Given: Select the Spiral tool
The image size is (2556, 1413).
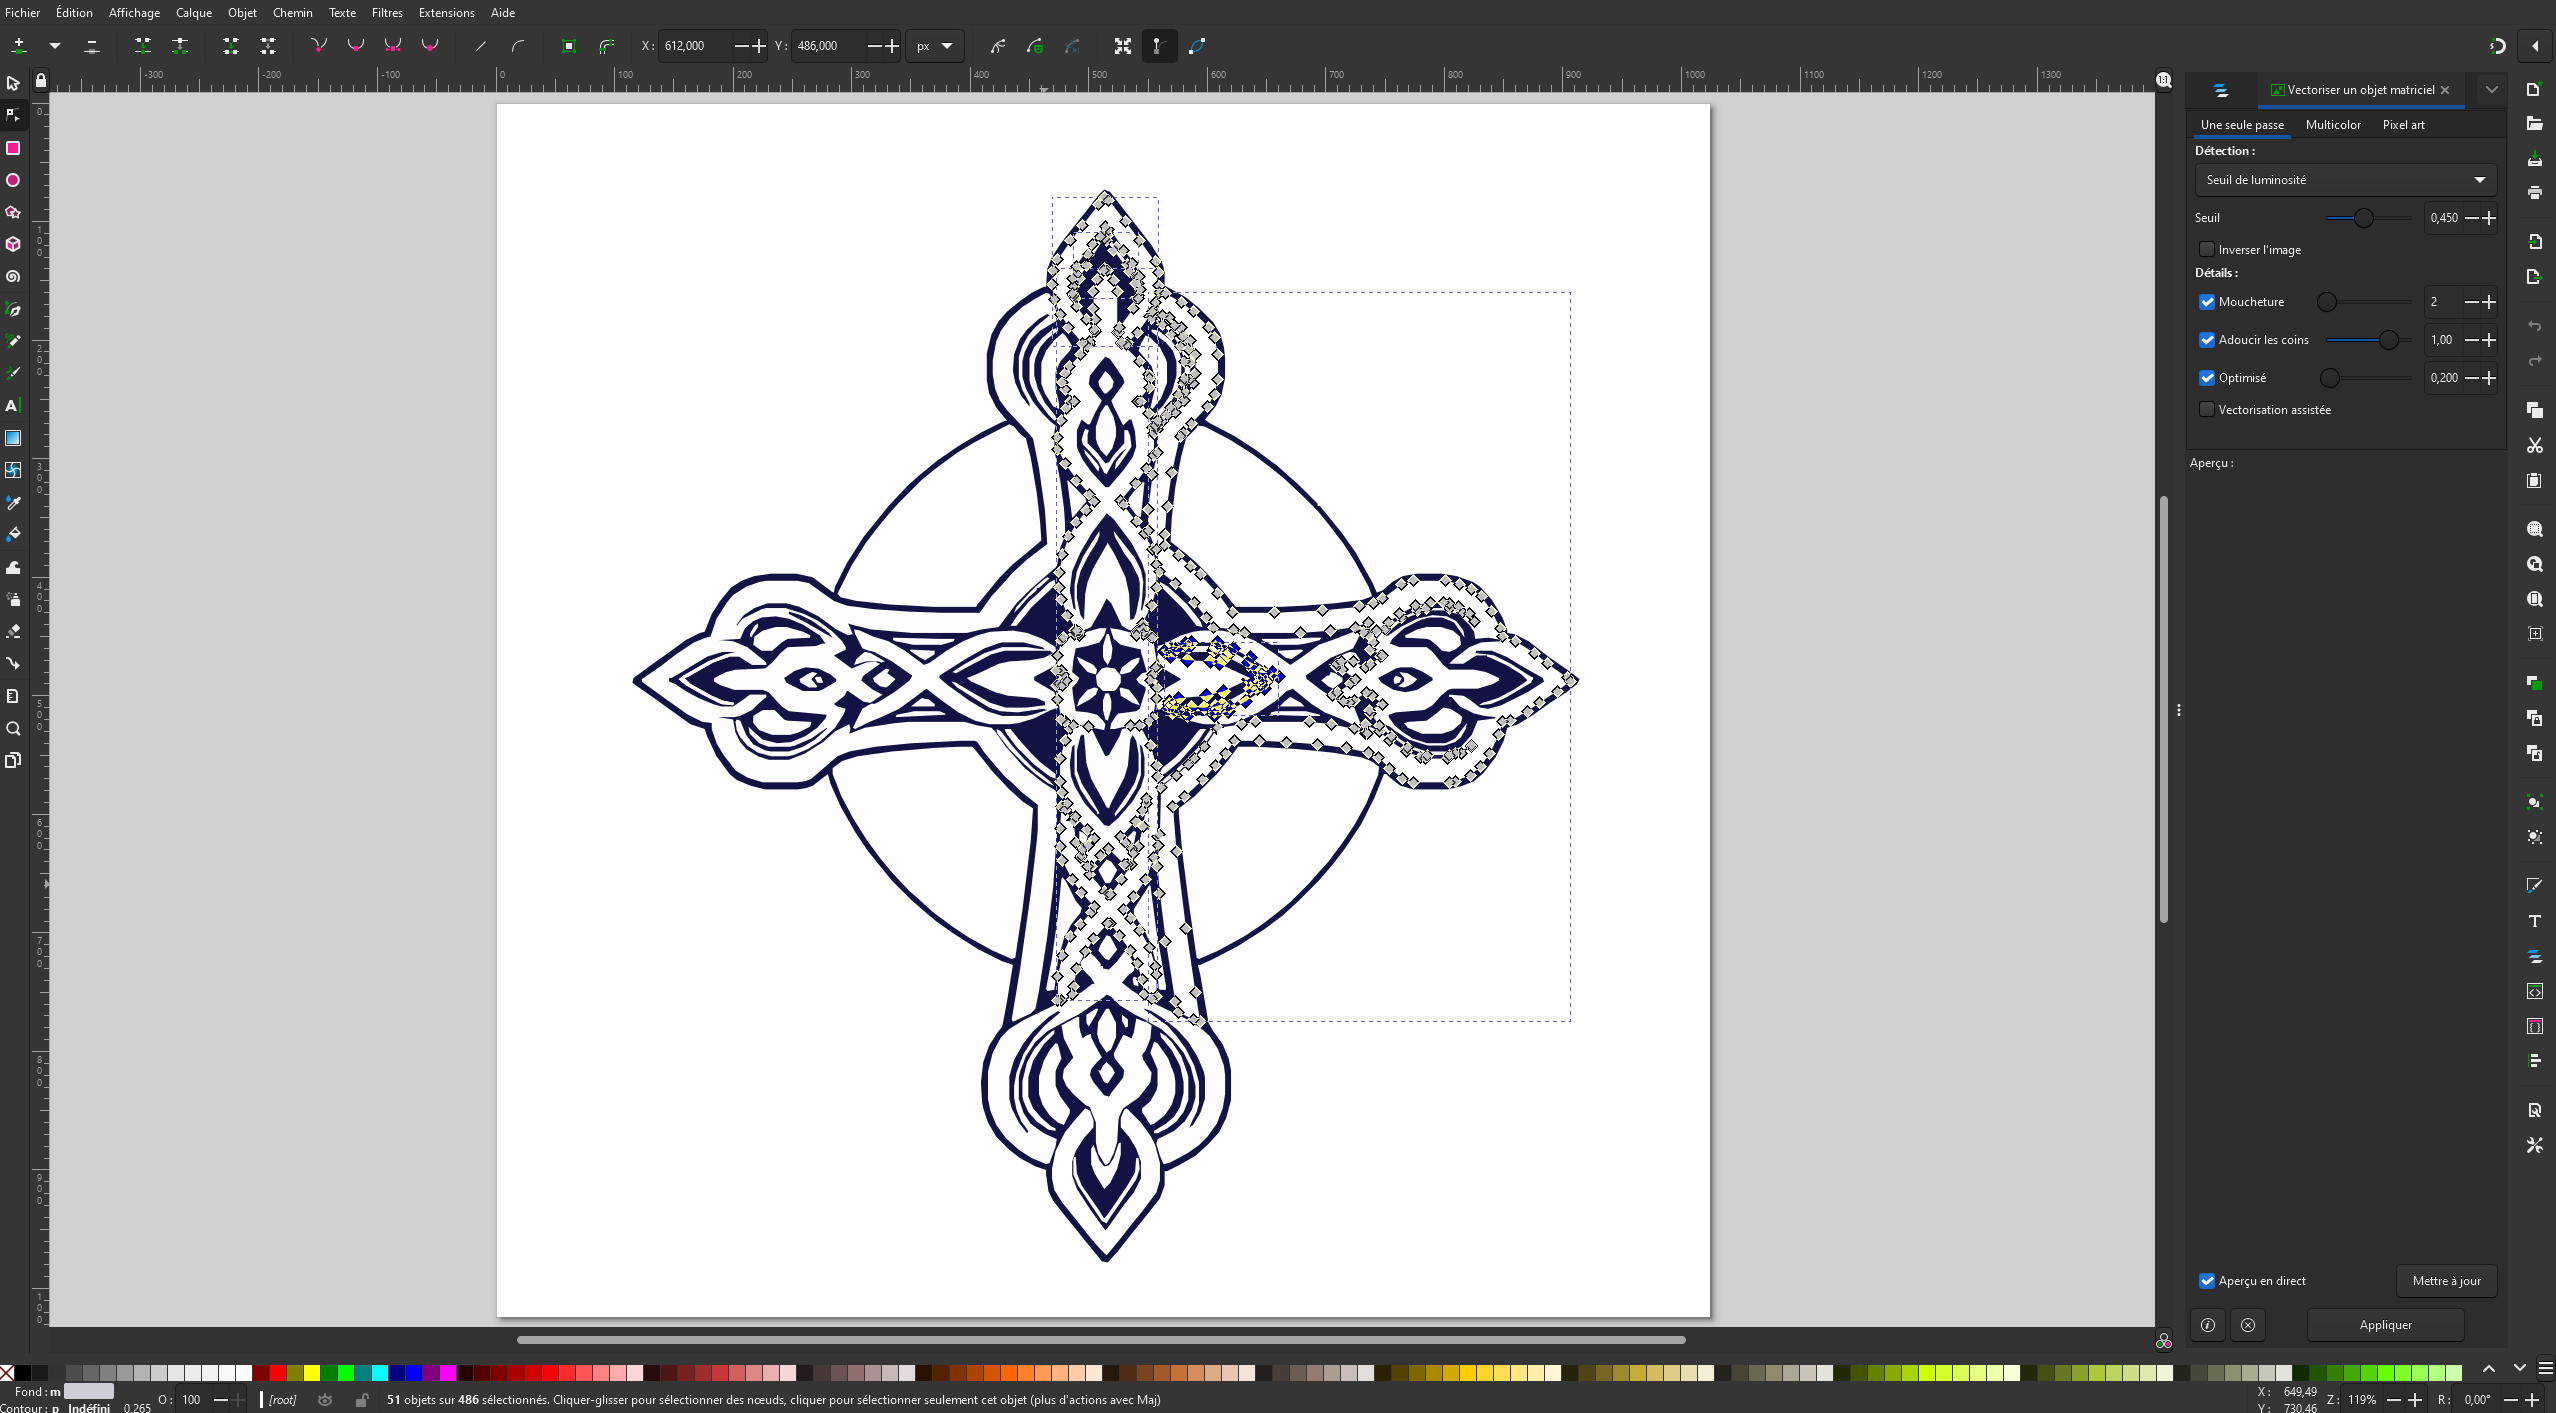Looking at the screenshot, I should 13,277.
